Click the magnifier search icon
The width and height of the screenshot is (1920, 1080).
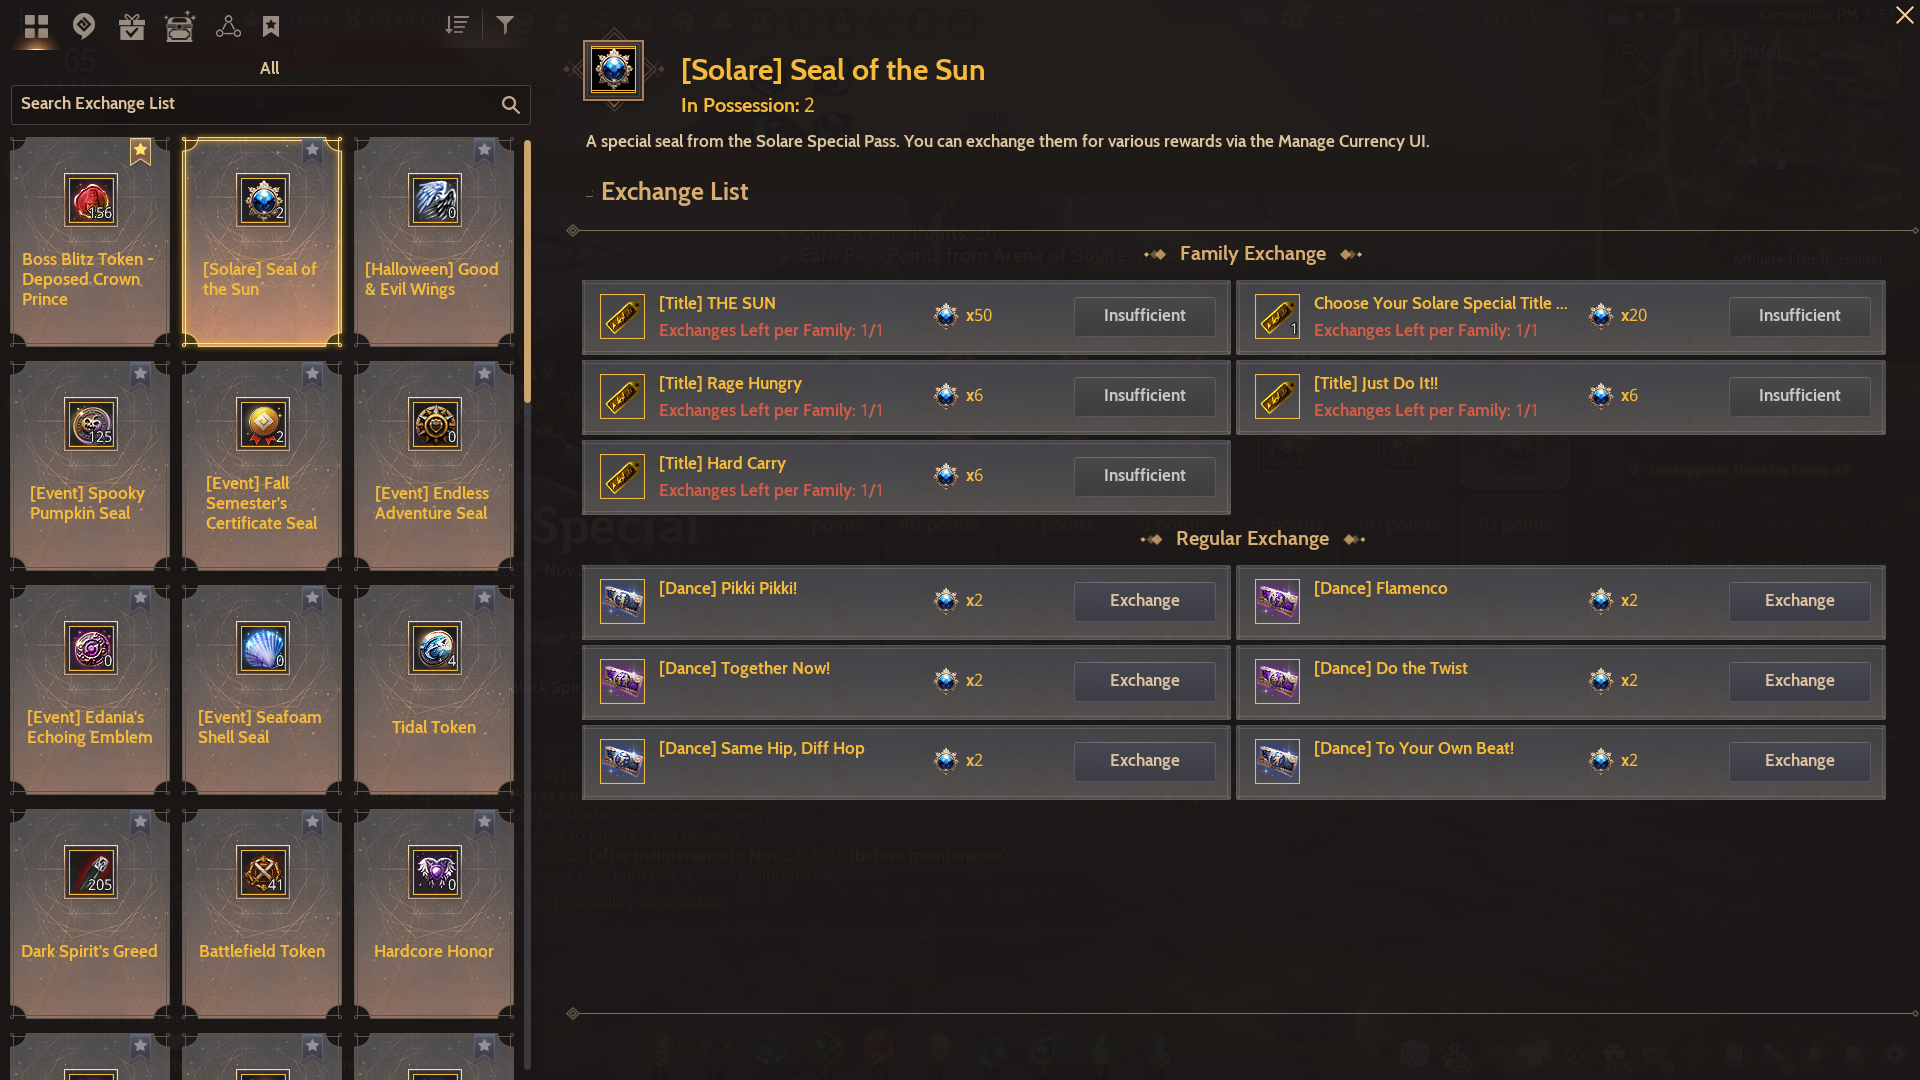(x=511, y=105)
